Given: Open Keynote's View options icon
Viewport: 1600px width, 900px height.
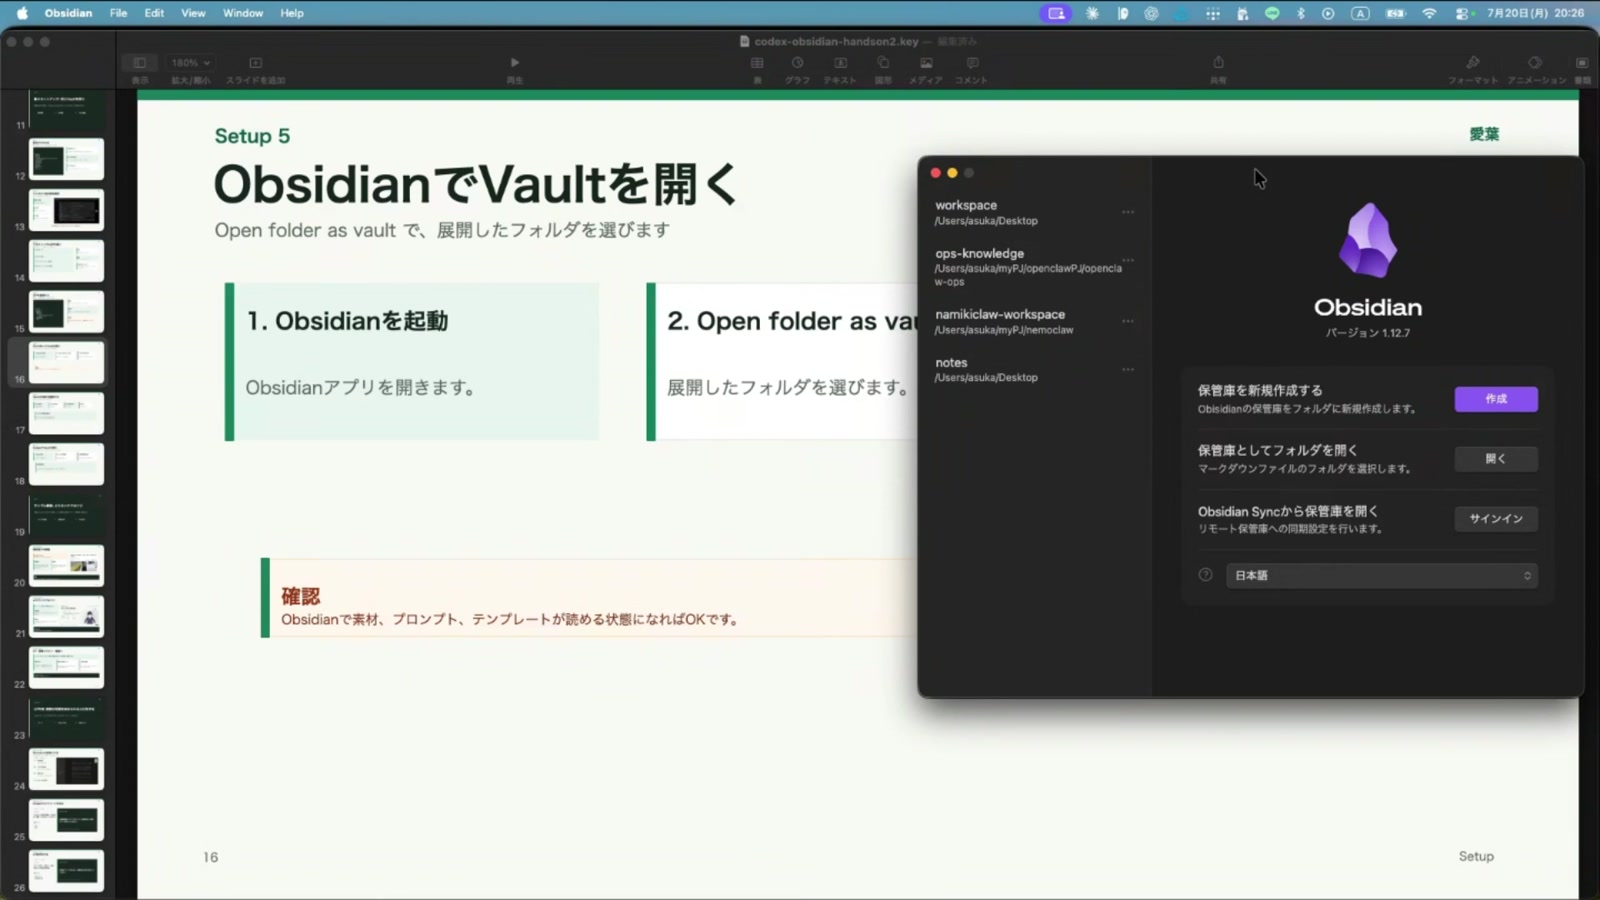Looking at the screenshot, I should pos(140,63).
